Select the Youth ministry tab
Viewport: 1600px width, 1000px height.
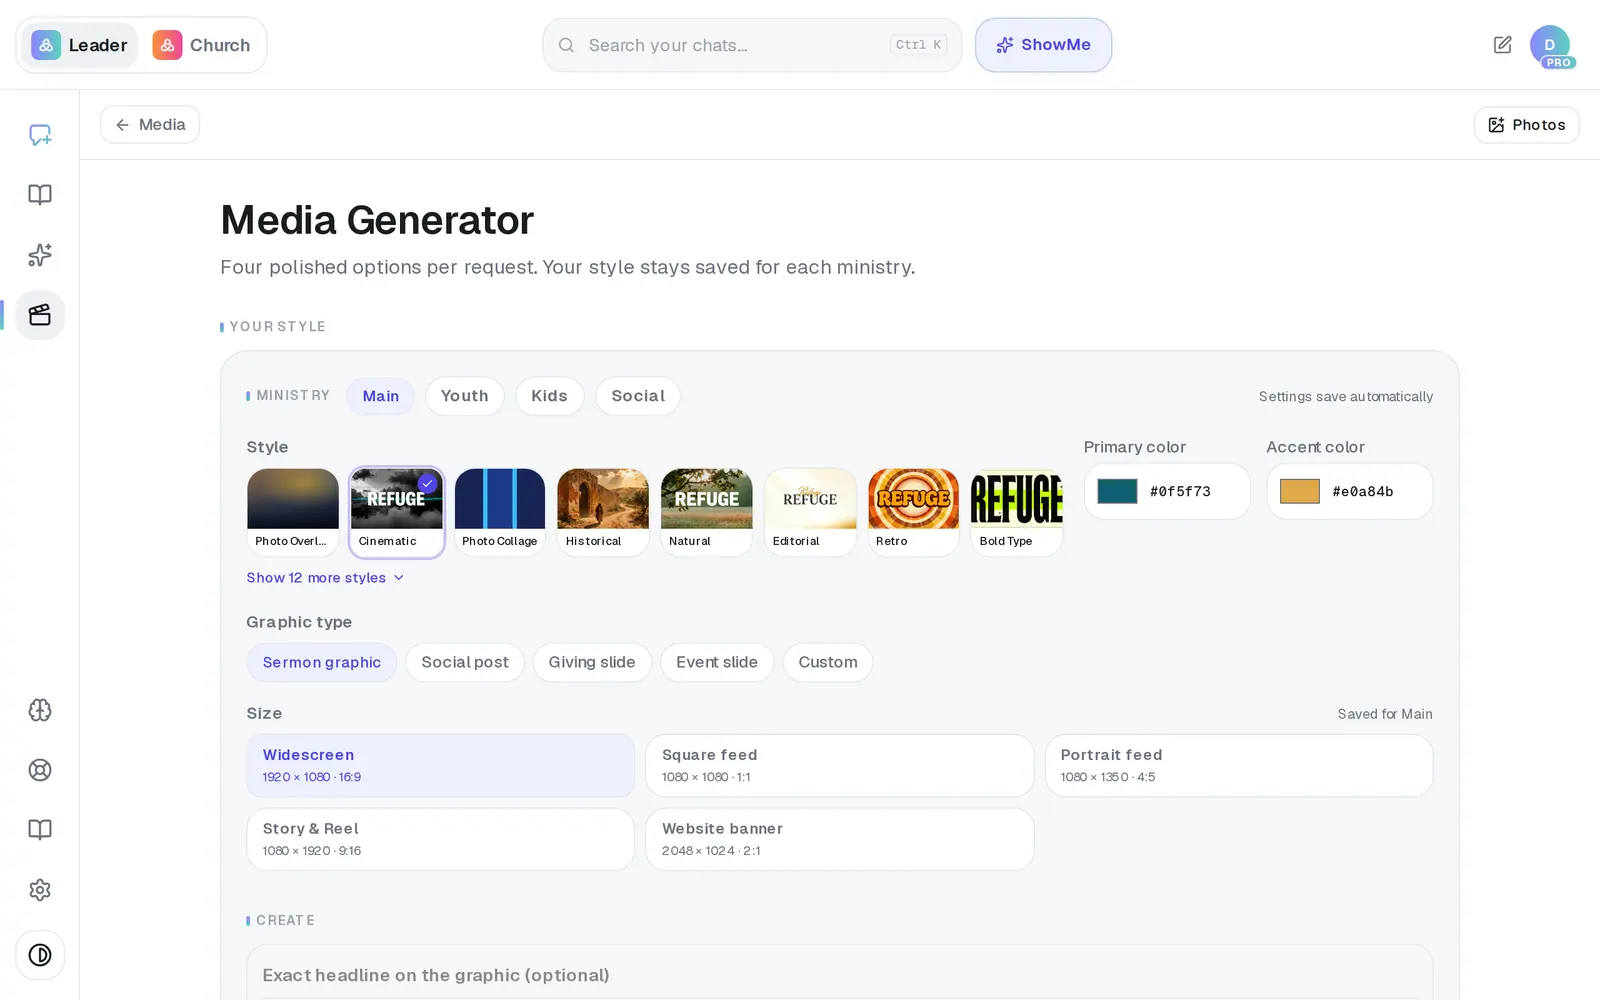click(465, 396)
